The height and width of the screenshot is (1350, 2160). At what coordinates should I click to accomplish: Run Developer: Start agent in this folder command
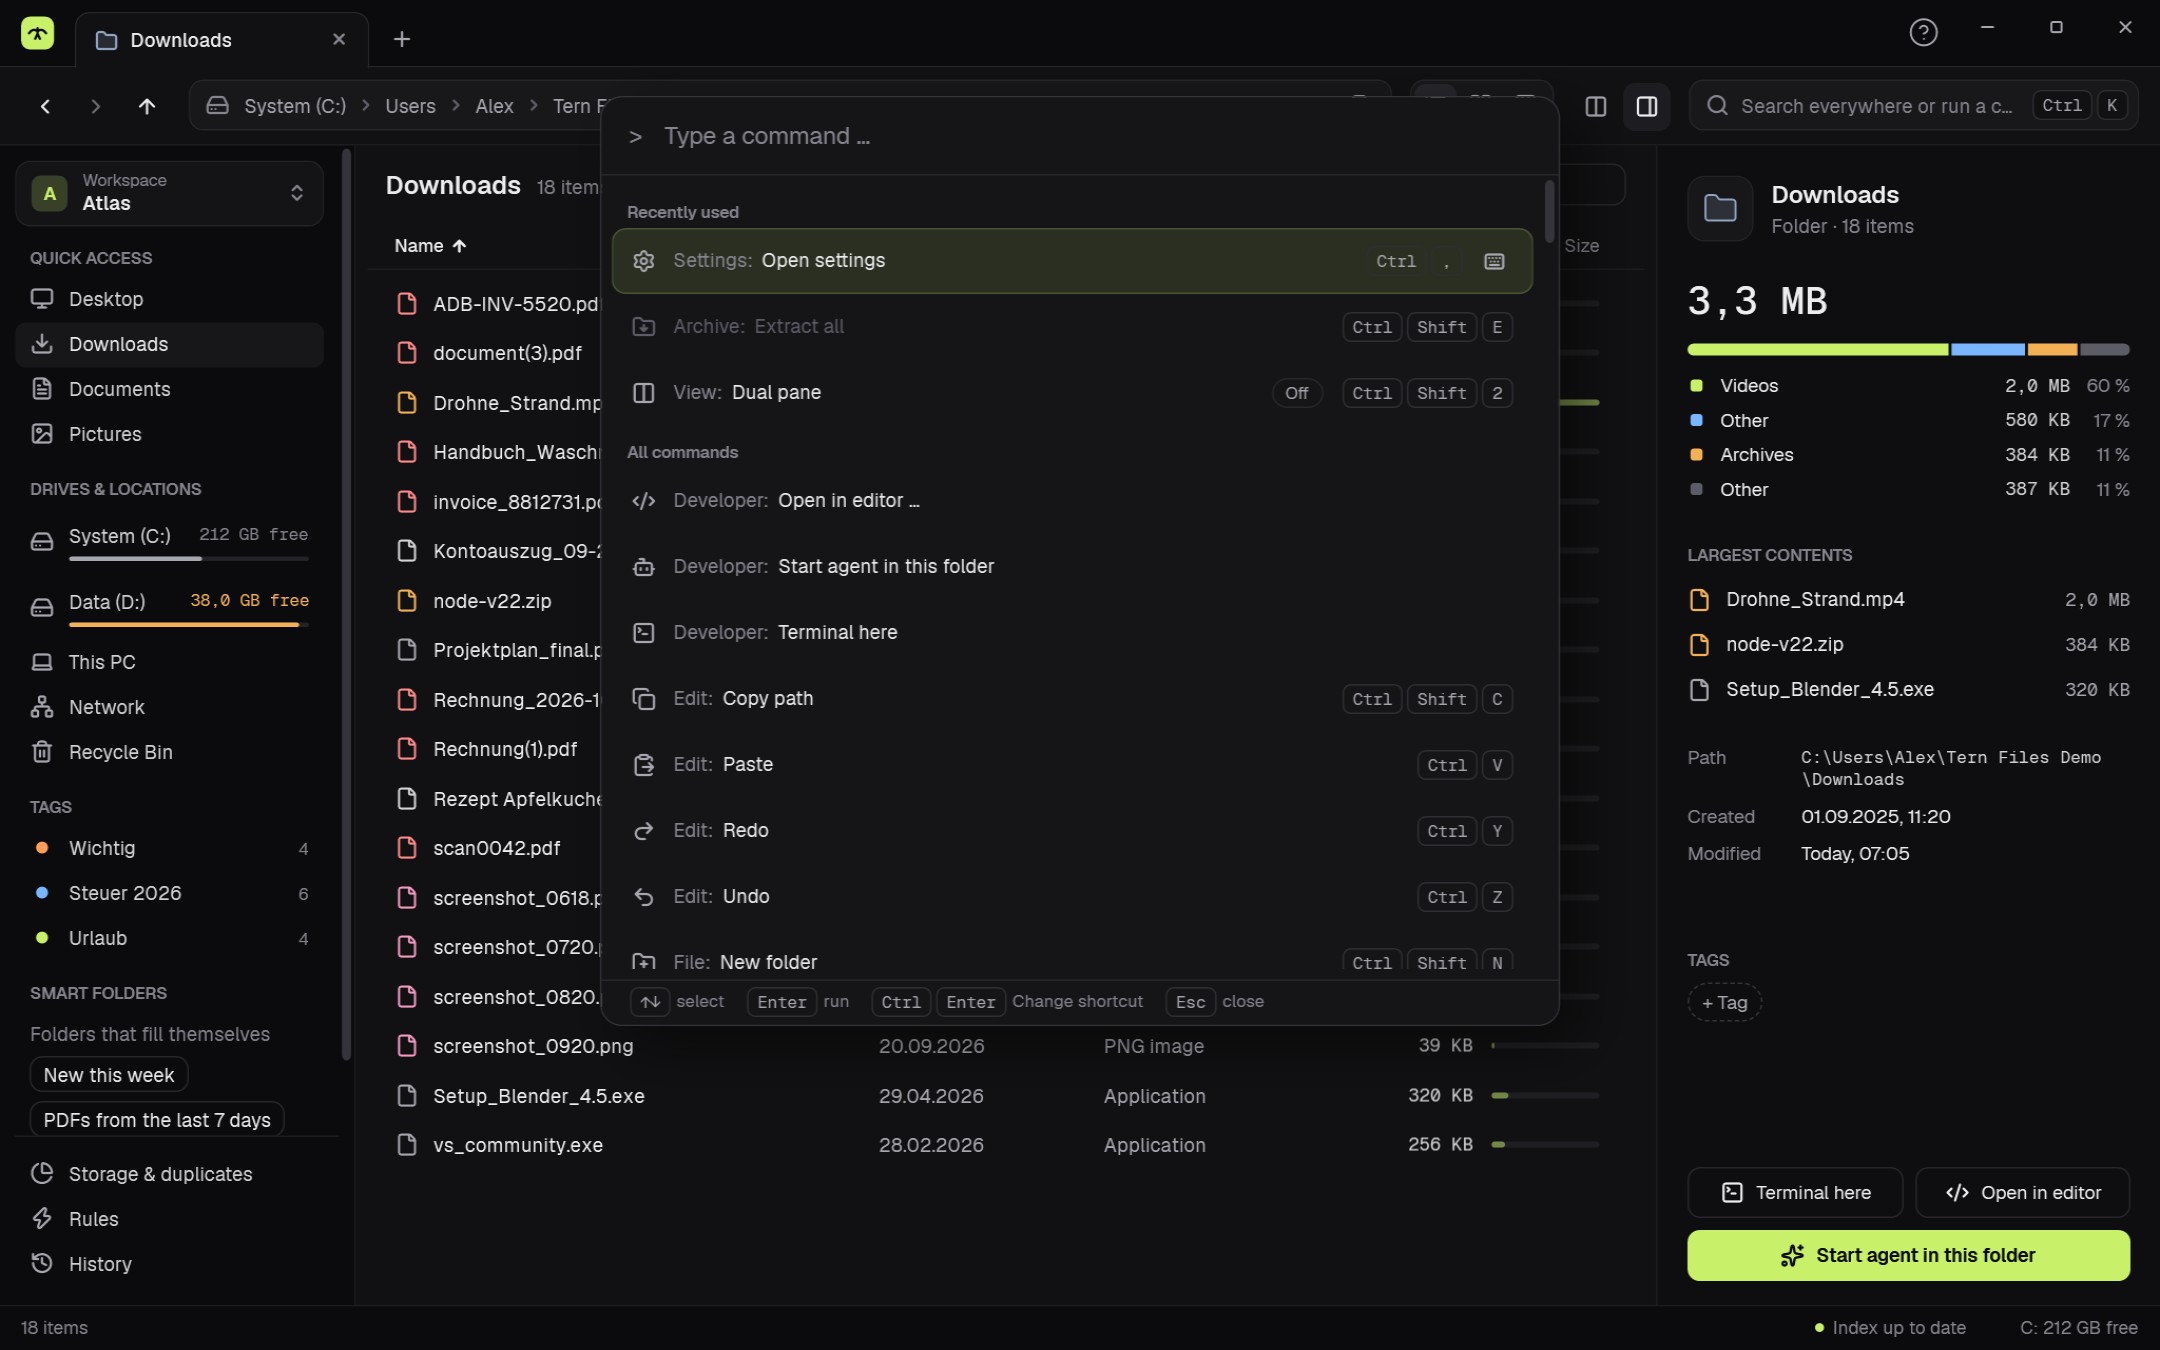click(x=1072, y=566)
